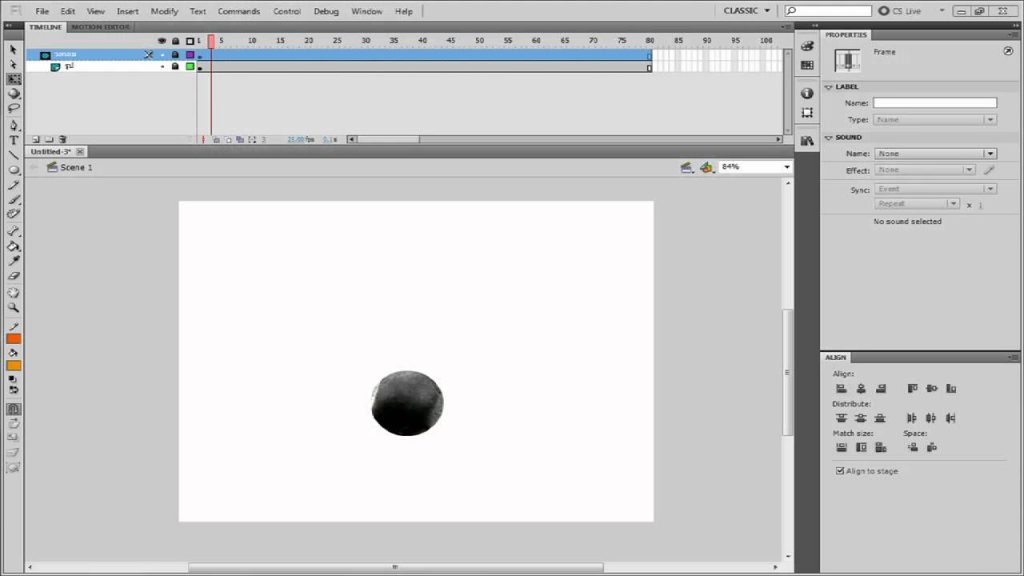Switch to the Motion Editor tab
Image resolution: width=1024 pixels, height=576 pixels.
(101, 27)
